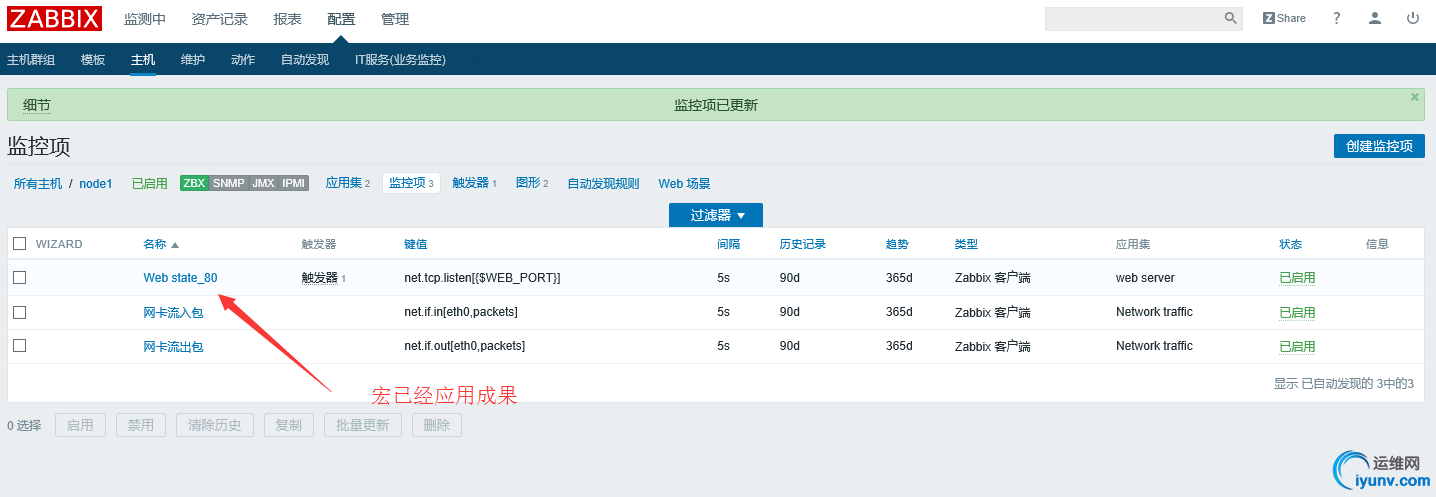
Task: Expand the 过滤器 filter panel
Action: coord(716,215)
